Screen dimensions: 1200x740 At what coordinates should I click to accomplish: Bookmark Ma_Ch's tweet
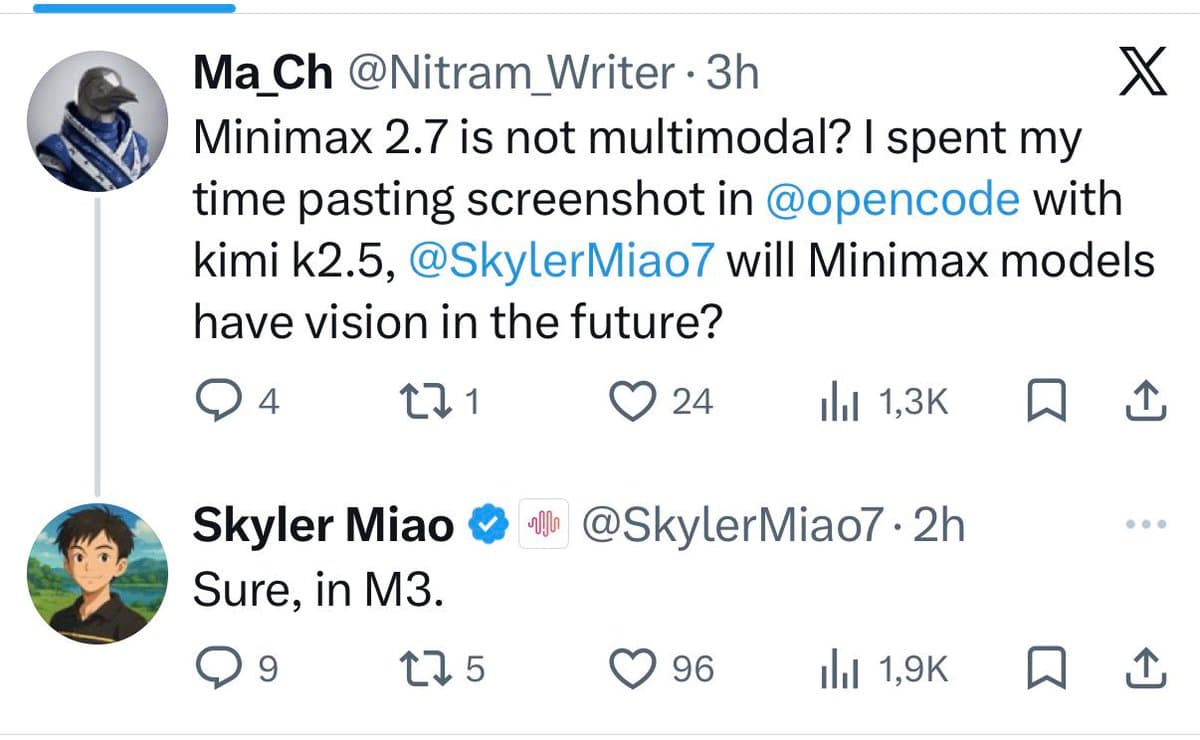coord(1046,400)
